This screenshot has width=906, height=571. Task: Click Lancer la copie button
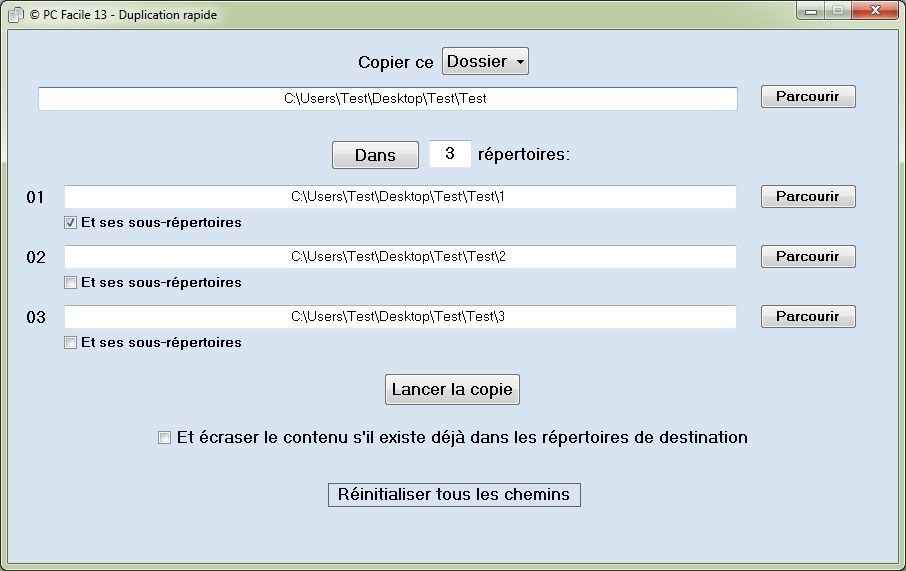pos(452,390)
